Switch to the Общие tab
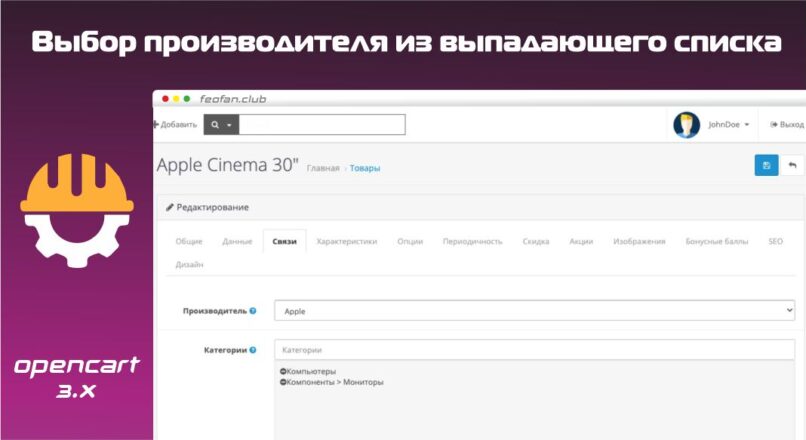Screen dimensions: 806x440 189,241
